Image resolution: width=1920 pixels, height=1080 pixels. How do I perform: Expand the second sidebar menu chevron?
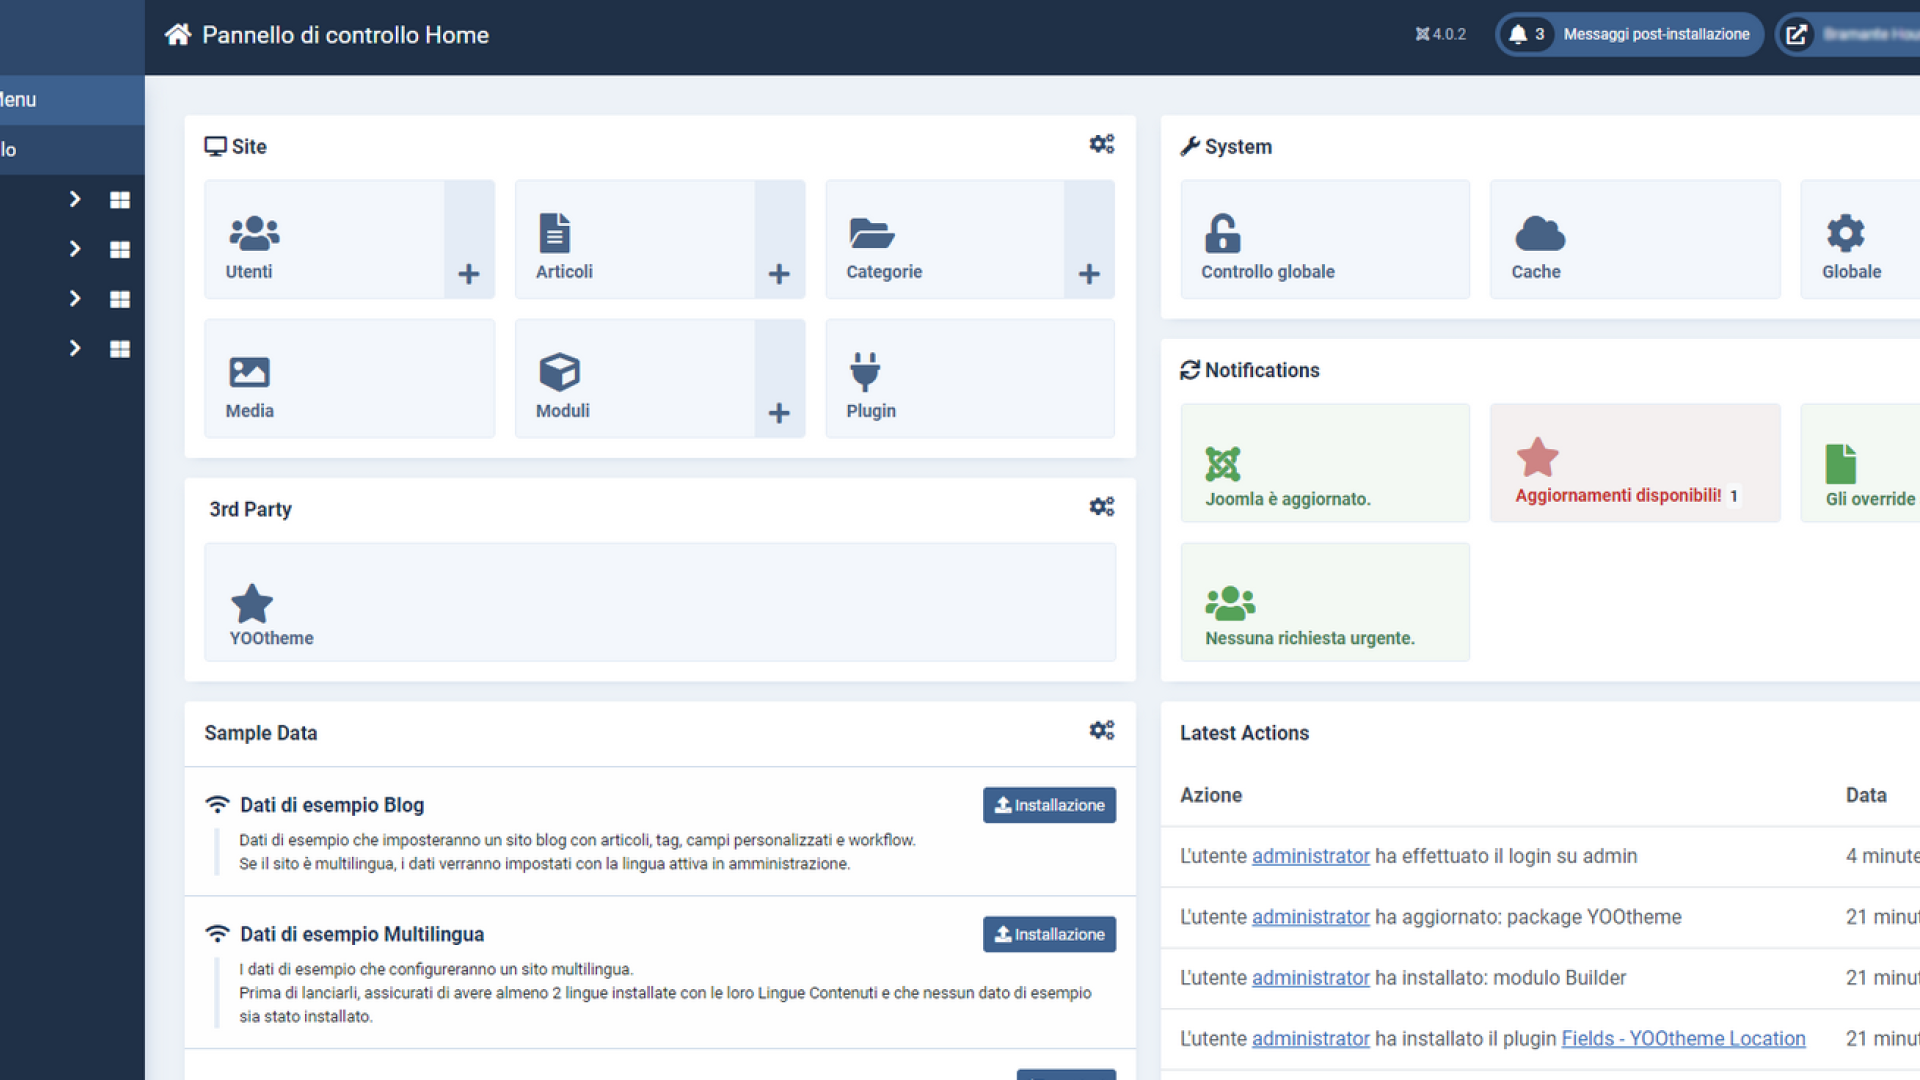coord(75,249)
